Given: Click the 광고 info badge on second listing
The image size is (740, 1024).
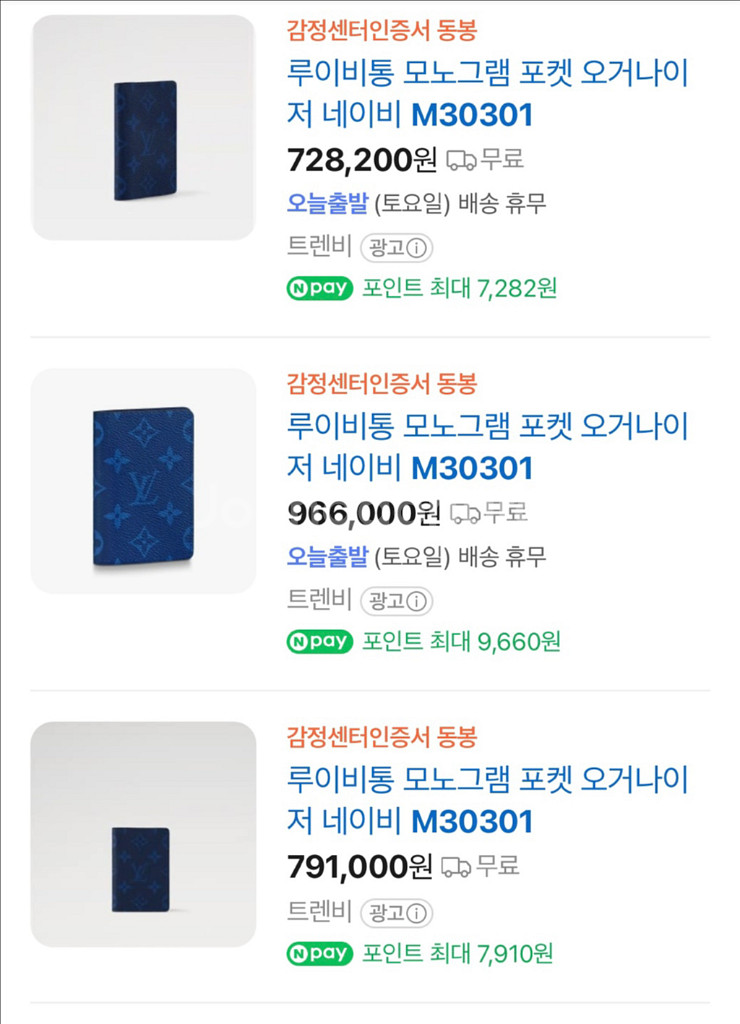Looking at the screenshot, I should coord(396,600).
